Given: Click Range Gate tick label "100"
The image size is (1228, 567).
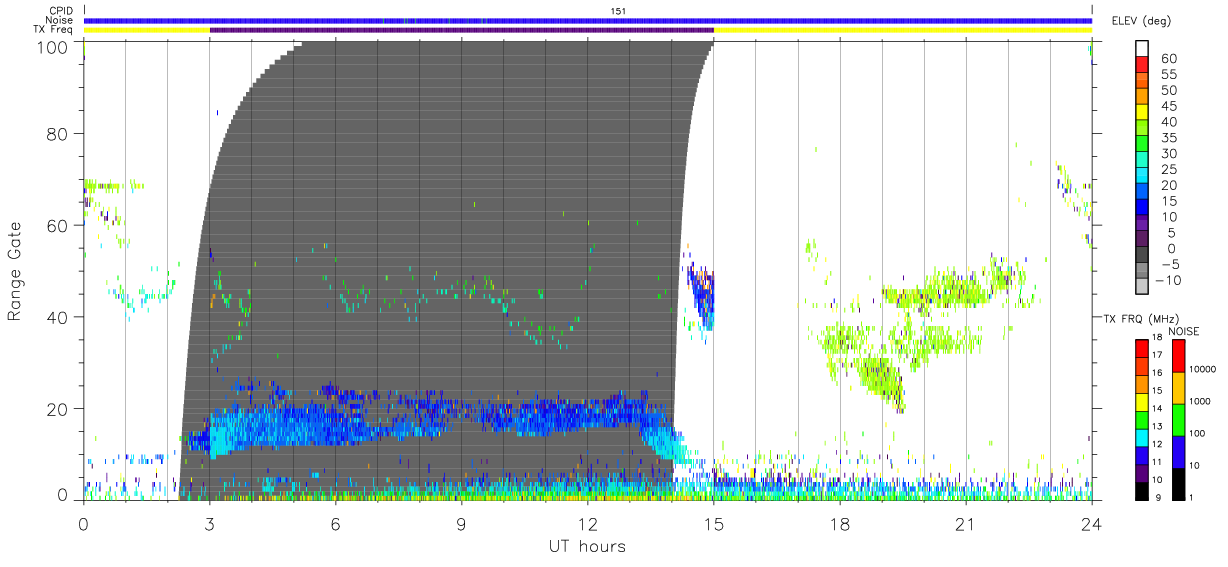Looking at the screenshot, I should pyautogui.click(x=54, y=46).
